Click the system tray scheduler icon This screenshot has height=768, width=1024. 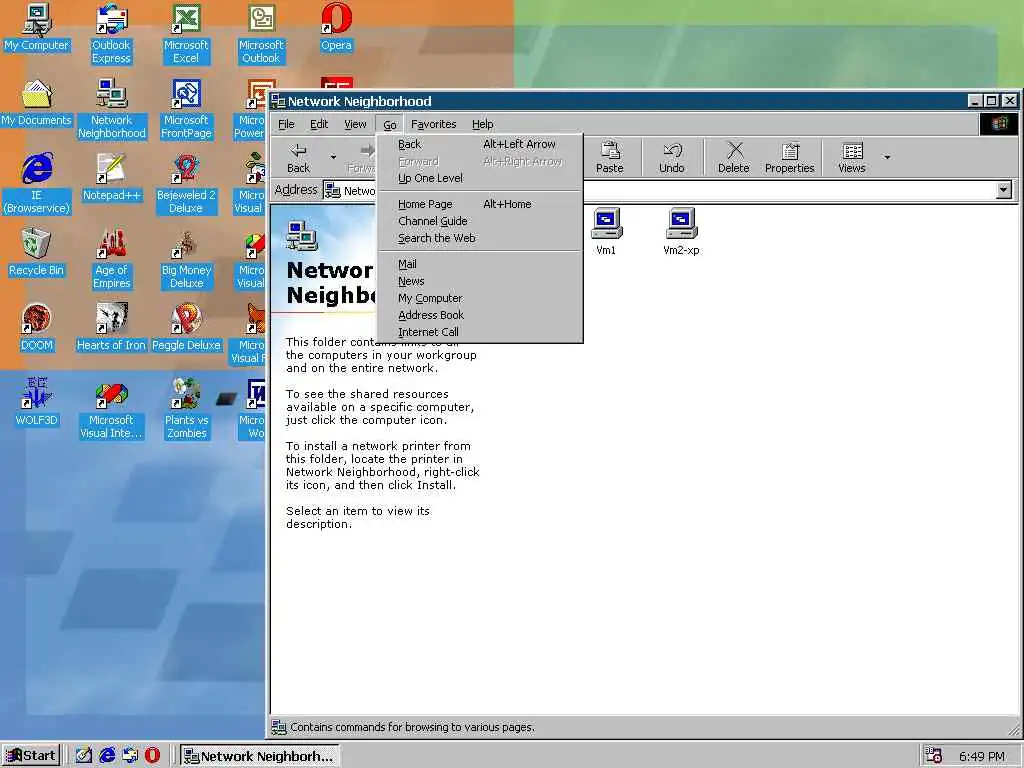[x=933, y=756]
